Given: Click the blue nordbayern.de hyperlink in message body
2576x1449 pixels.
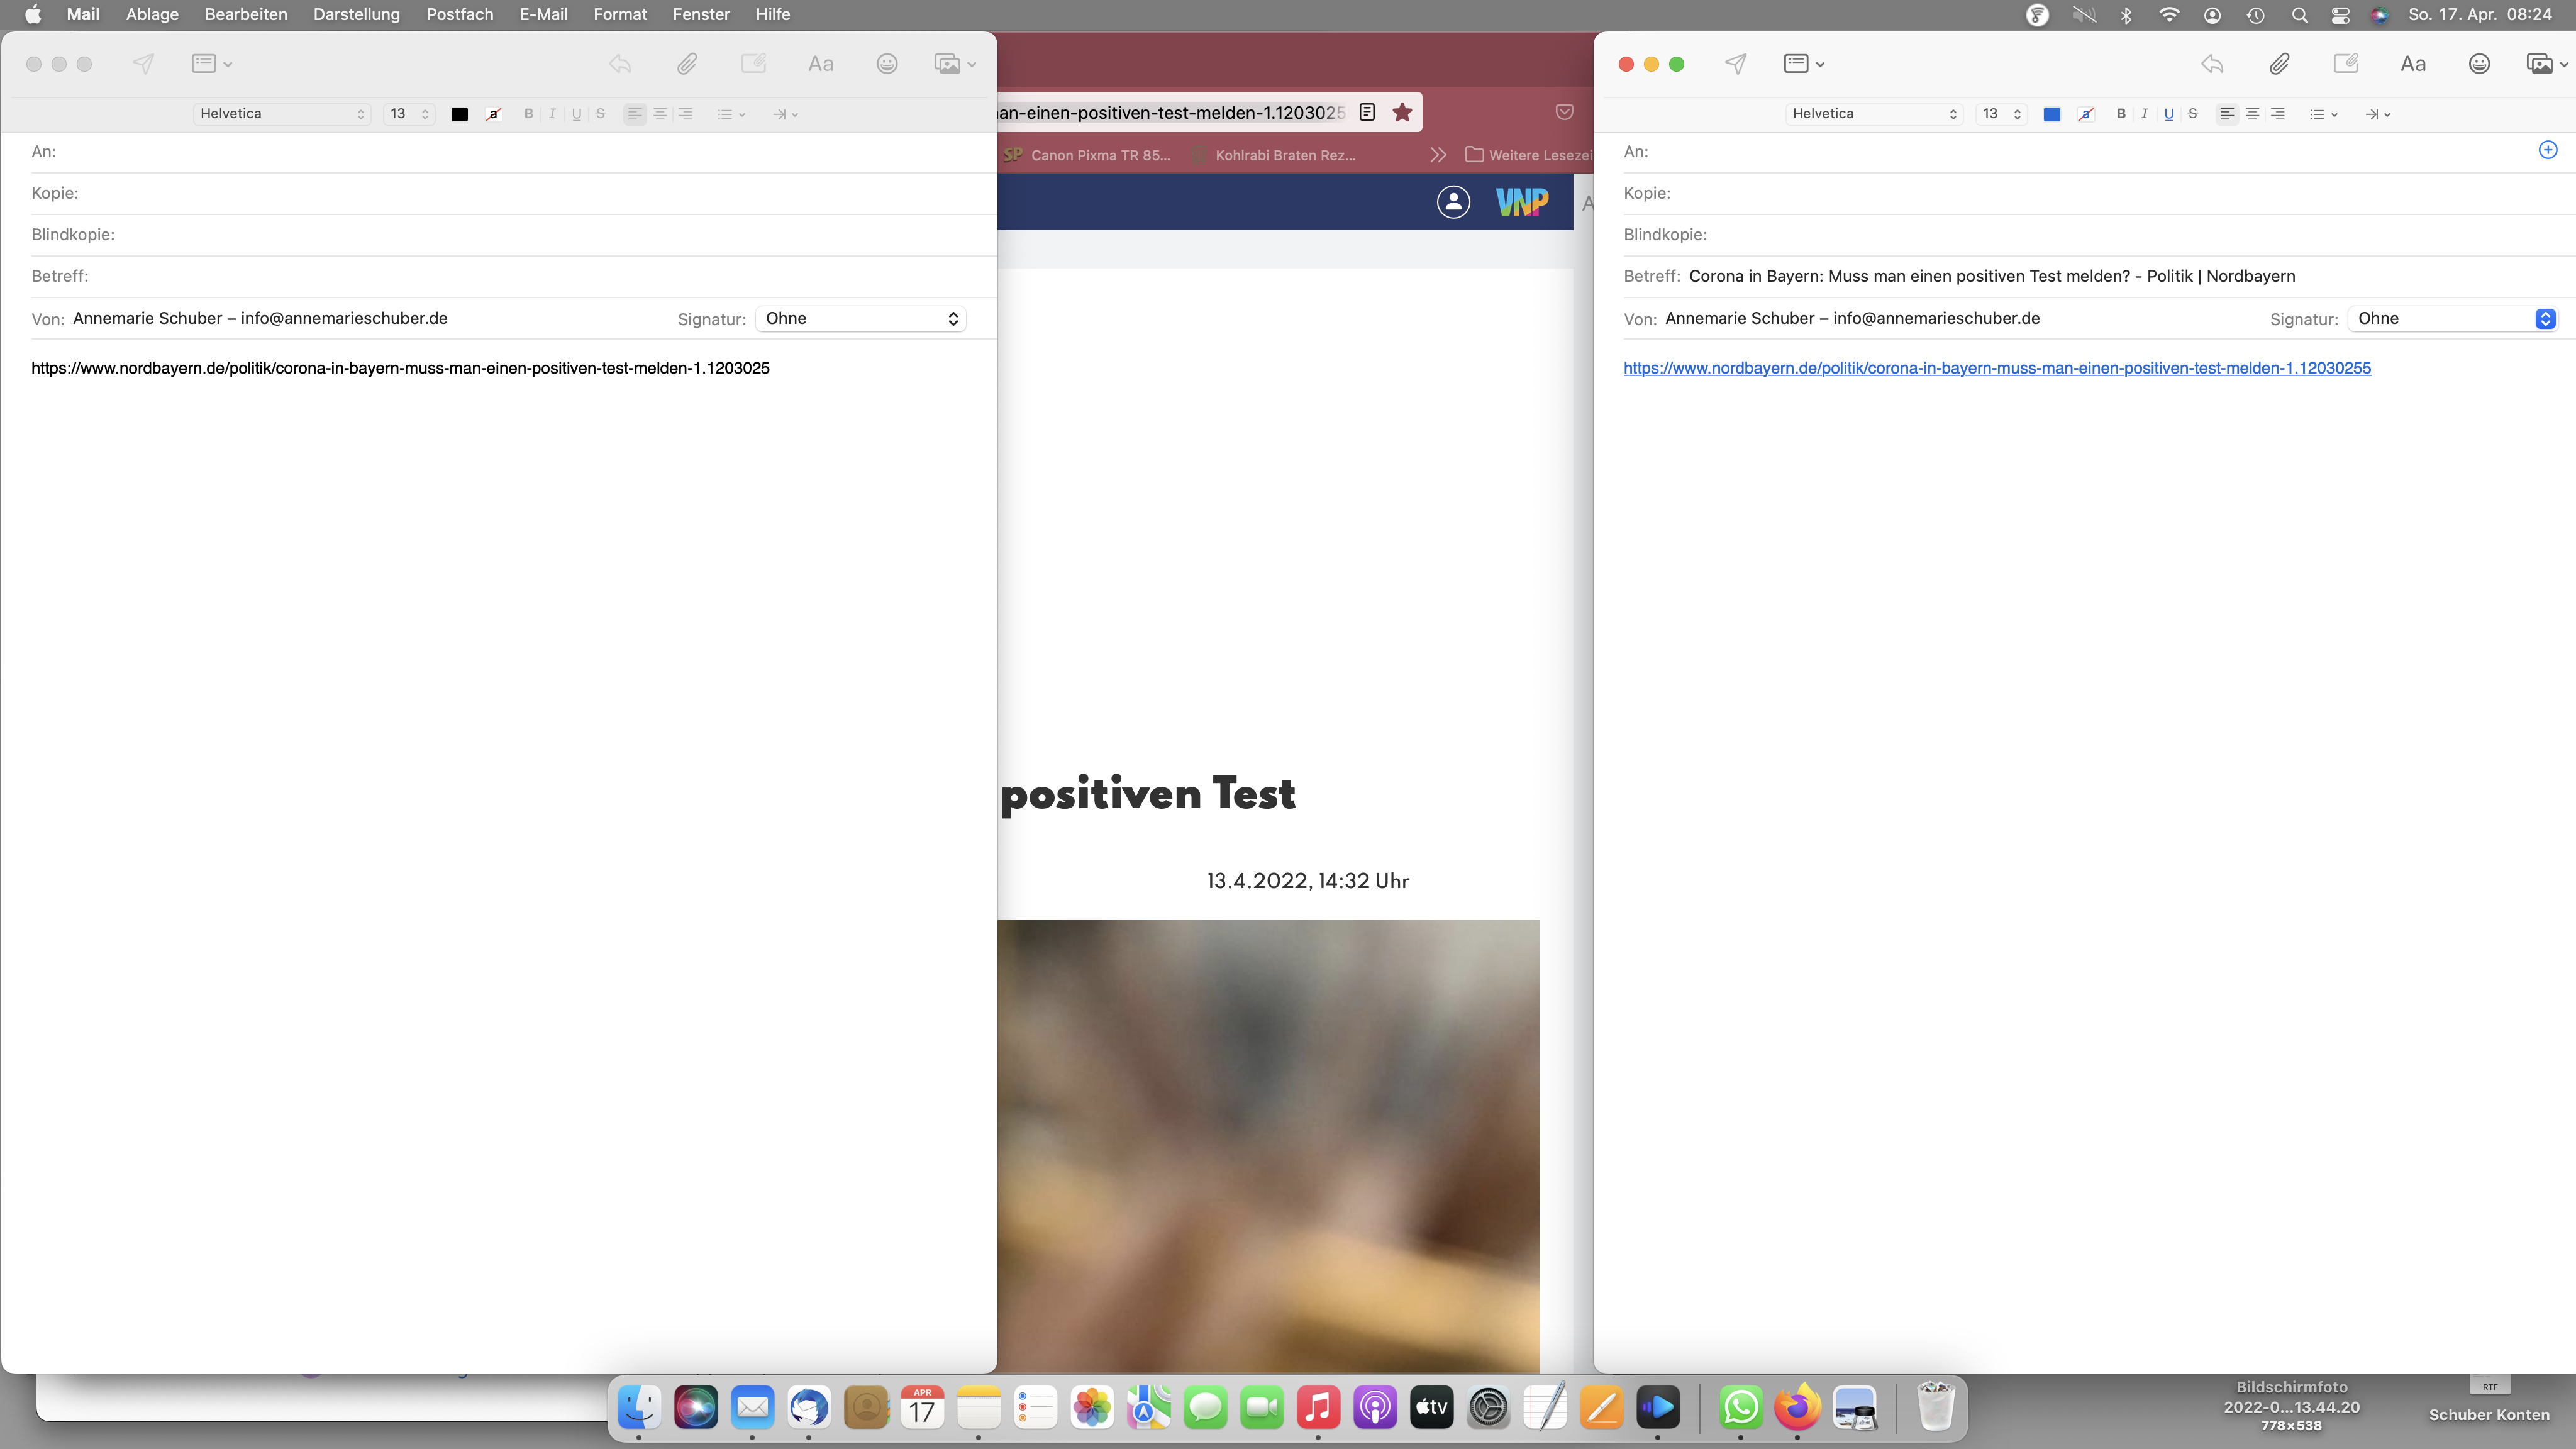Looking at the screenshot, I should point(1996,368).
